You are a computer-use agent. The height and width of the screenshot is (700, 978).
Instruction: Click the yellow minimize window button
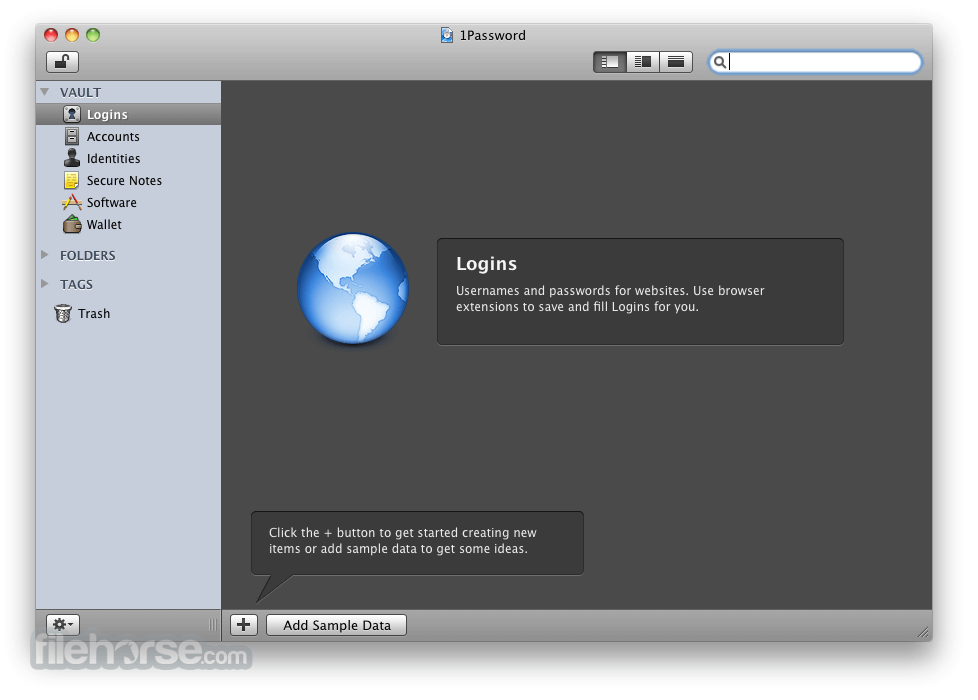pos(72,35)
